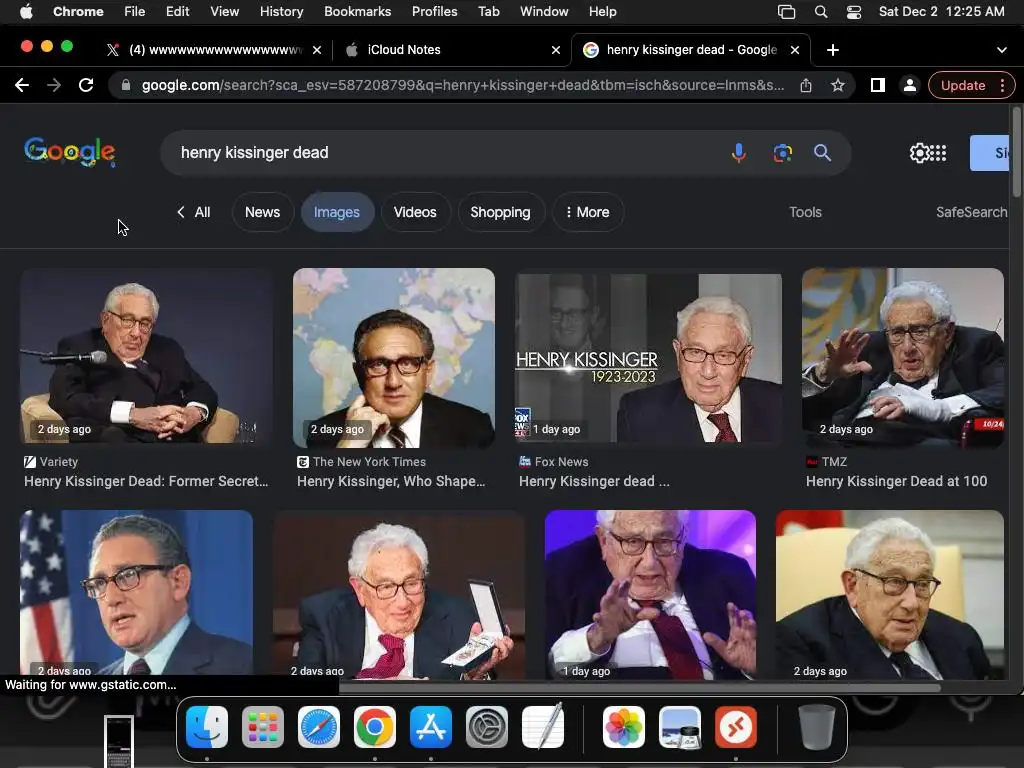Open System Settings from the Dock

(x=487, y=727)
